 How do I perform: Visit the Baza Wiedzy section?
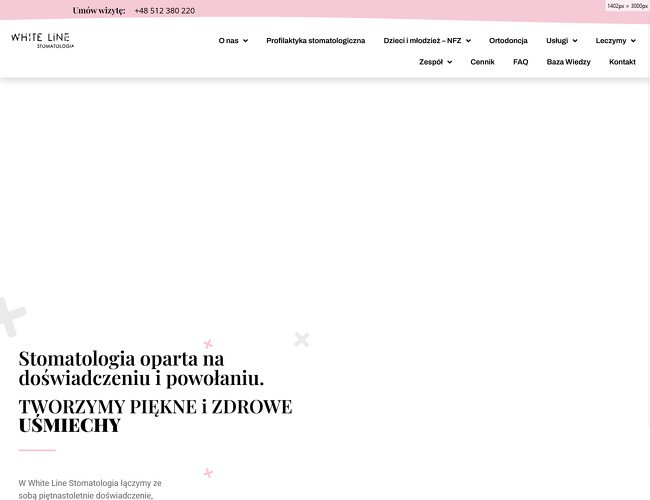point(568,62)
